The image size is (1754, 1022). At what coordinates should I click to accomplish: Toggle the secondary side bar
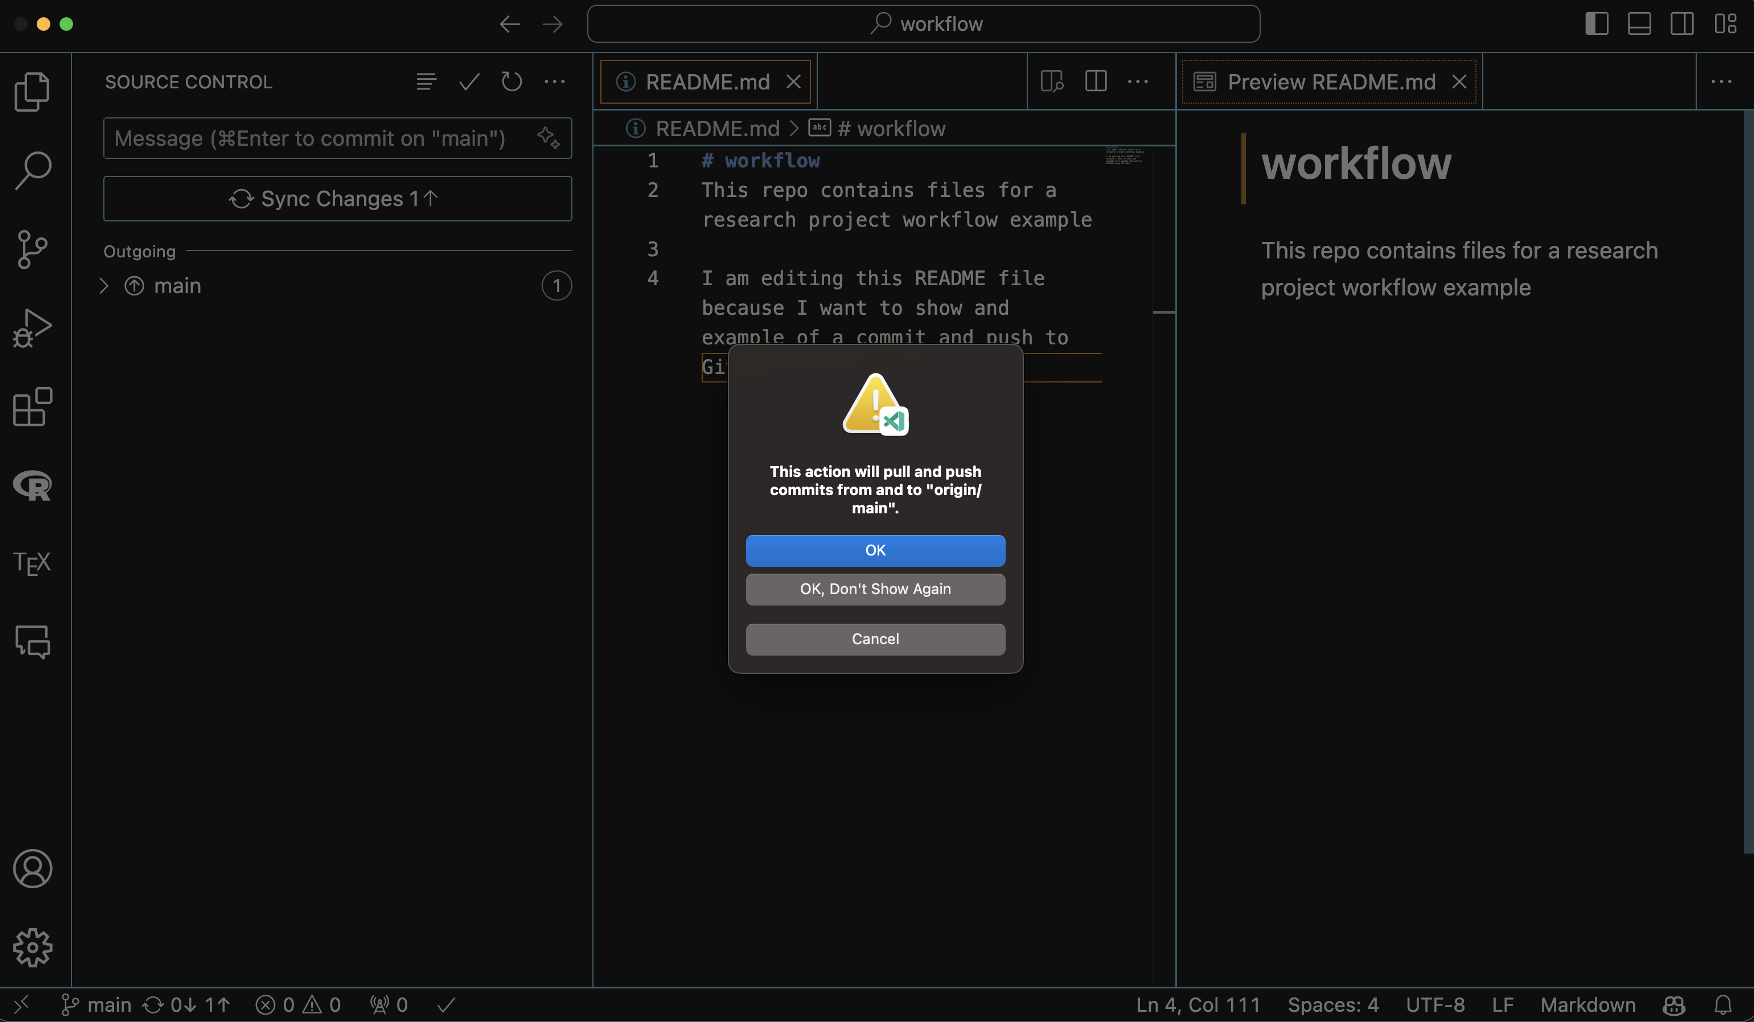[x=1682, y=24]
